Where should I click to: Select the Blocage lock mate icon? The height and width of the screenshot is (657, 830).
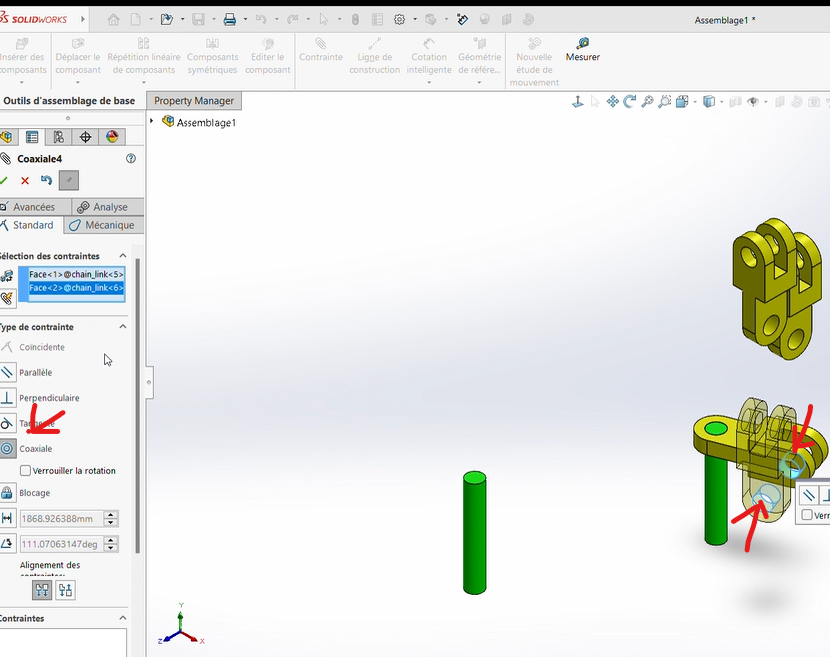pos(7,493)
